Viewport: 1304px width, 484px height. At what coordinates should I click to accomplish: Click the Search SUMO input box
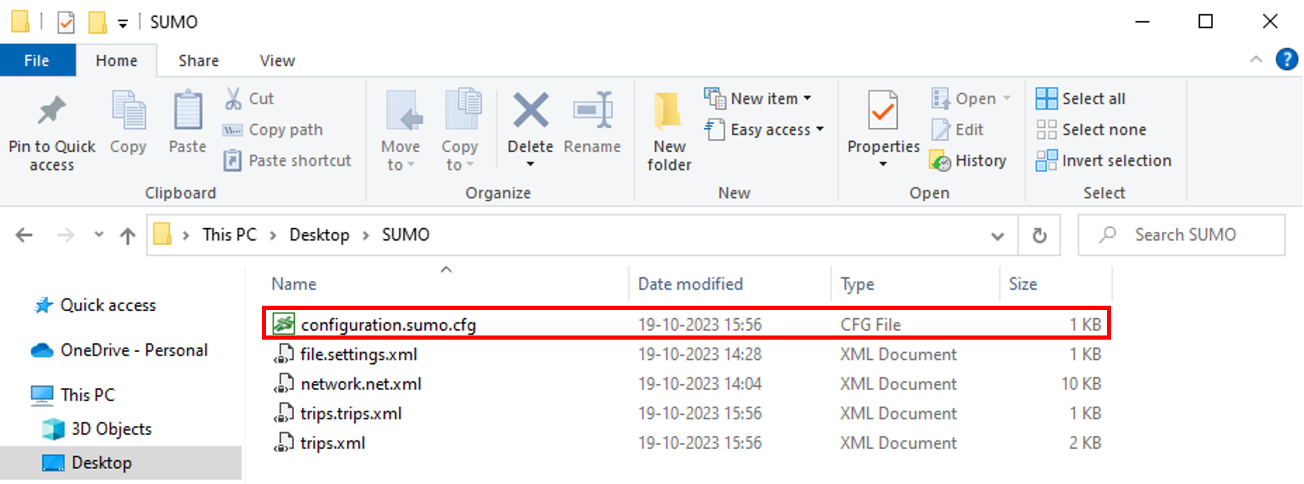[1184, 235]
